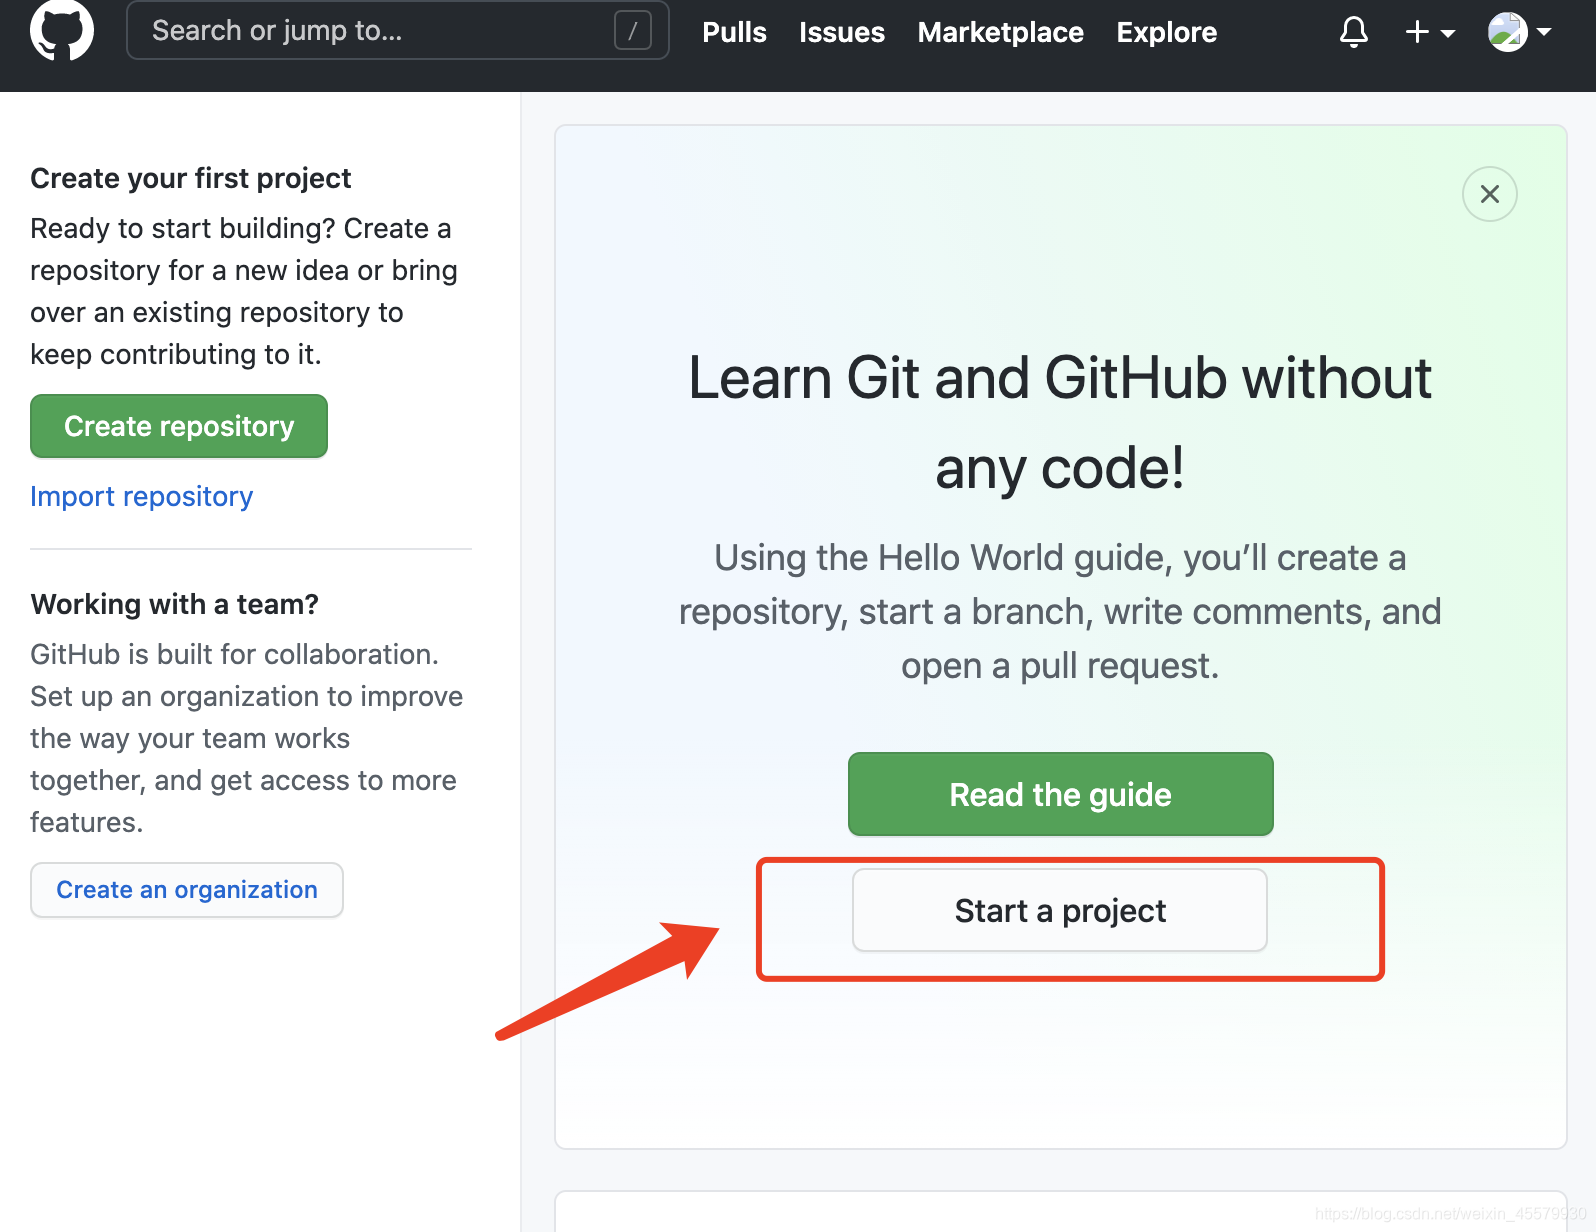Dismiss the Learn Git card with X

(1489, 194)
